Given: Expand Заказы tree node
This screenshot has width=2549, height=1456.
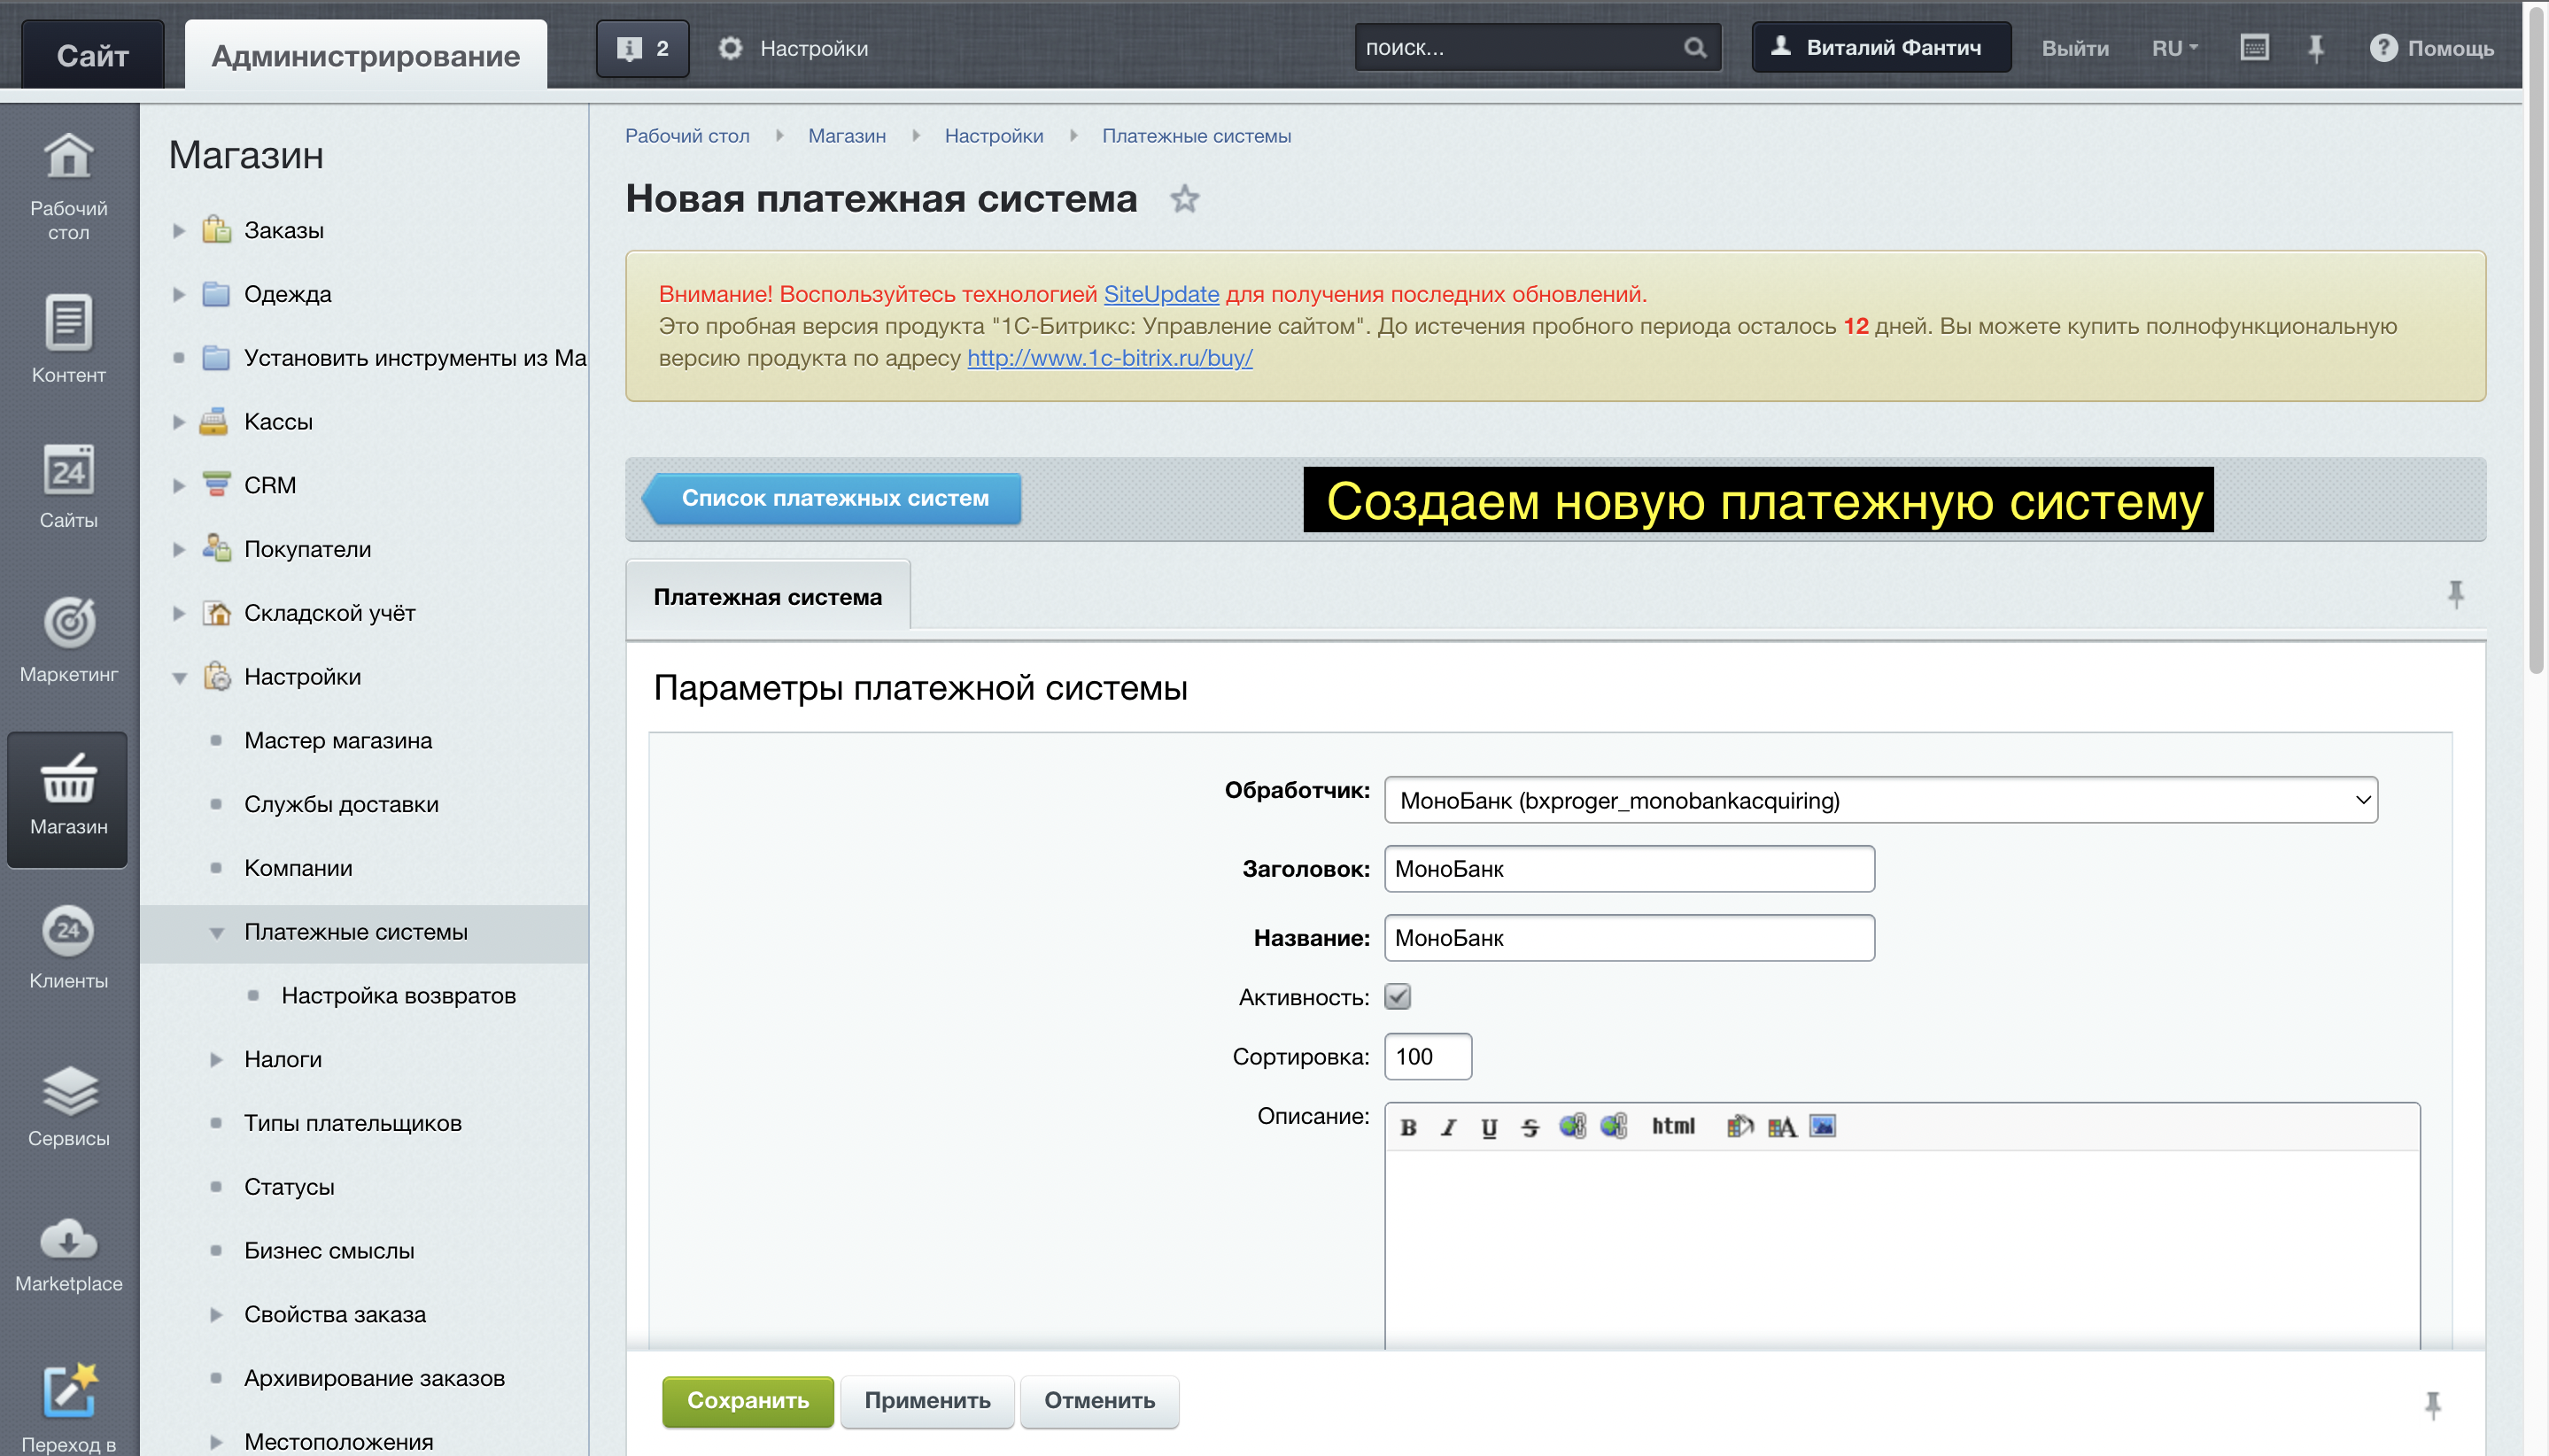Looking at the screenshot, I should click(x=179, y=231).
